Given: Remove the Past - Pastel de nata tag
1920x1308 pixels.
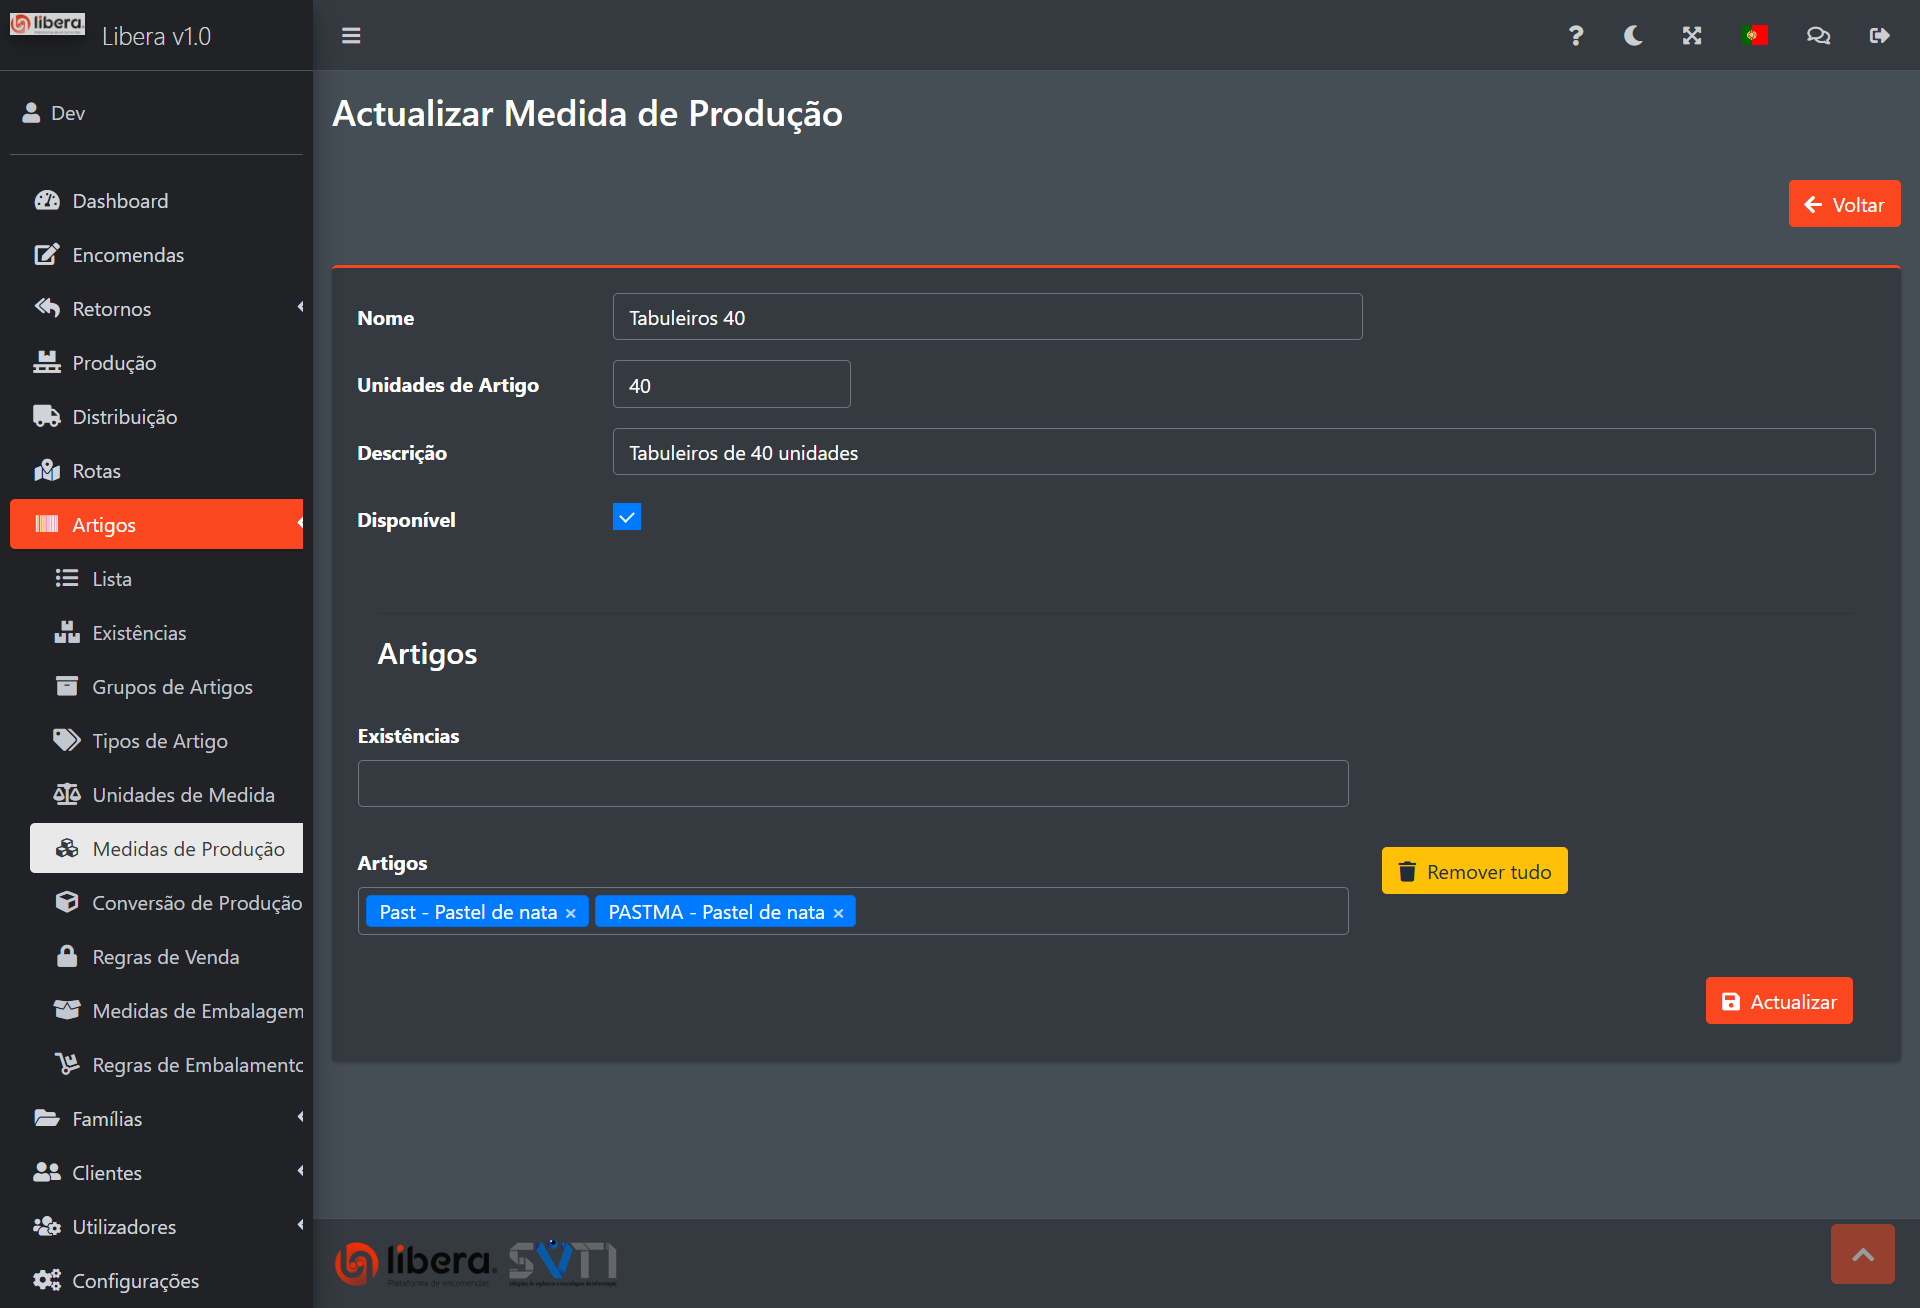Looking at the screenshot, I should coord(571,913).
